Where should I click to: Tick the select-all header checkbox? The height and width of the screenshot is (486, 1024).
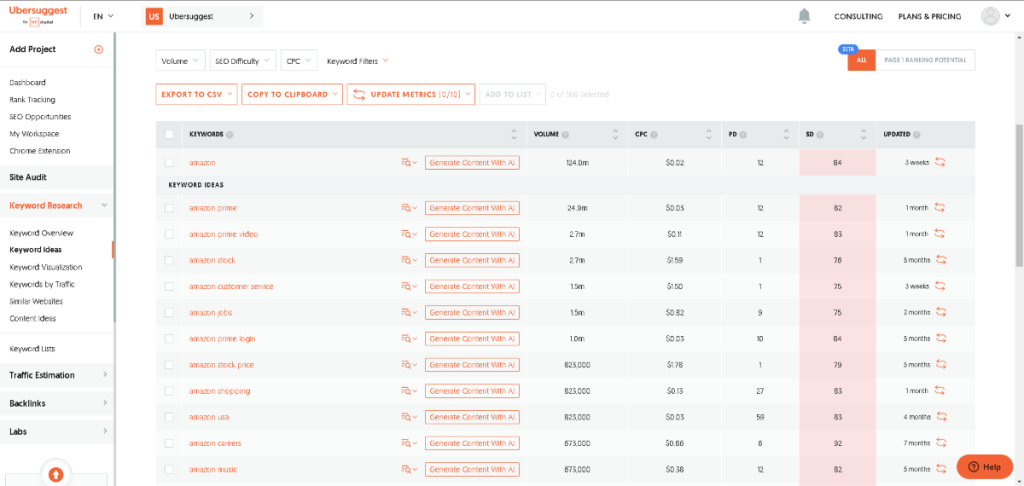(169, 135)
